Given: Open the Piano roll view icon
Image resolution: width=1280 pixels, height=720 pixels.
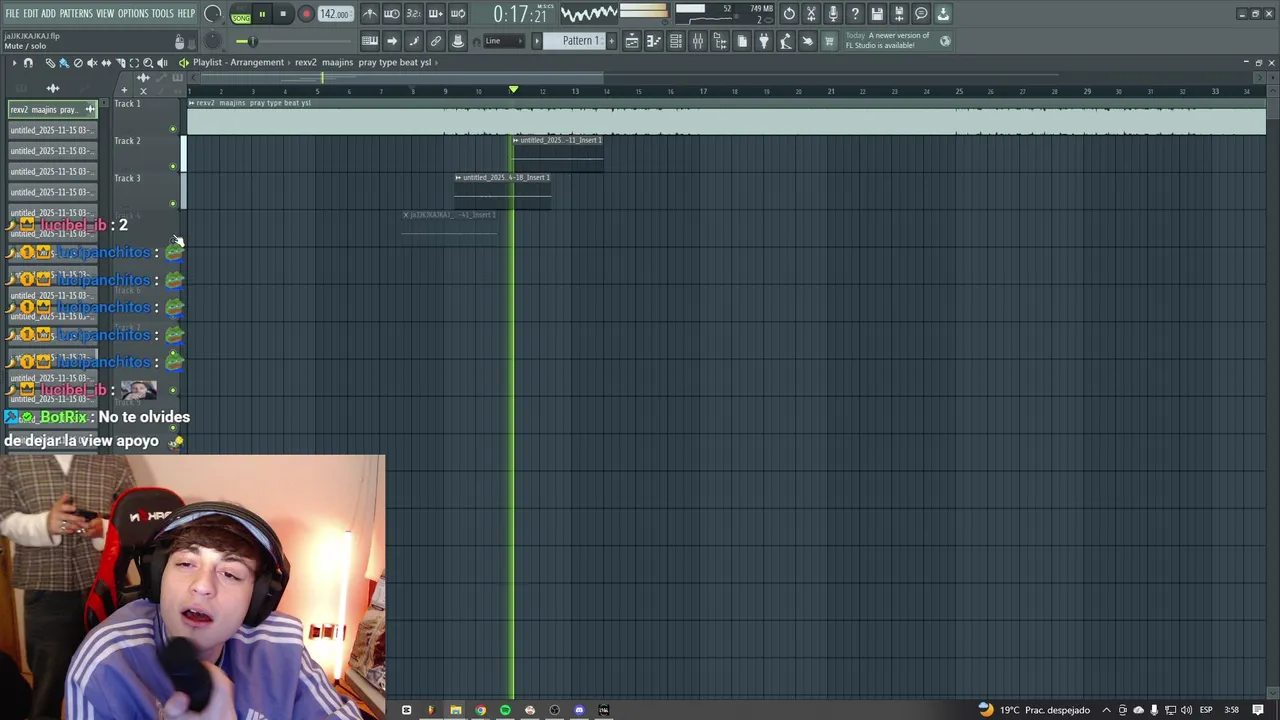Looking at the screenshot, I should pyautogui.click(x=653, y=41).
